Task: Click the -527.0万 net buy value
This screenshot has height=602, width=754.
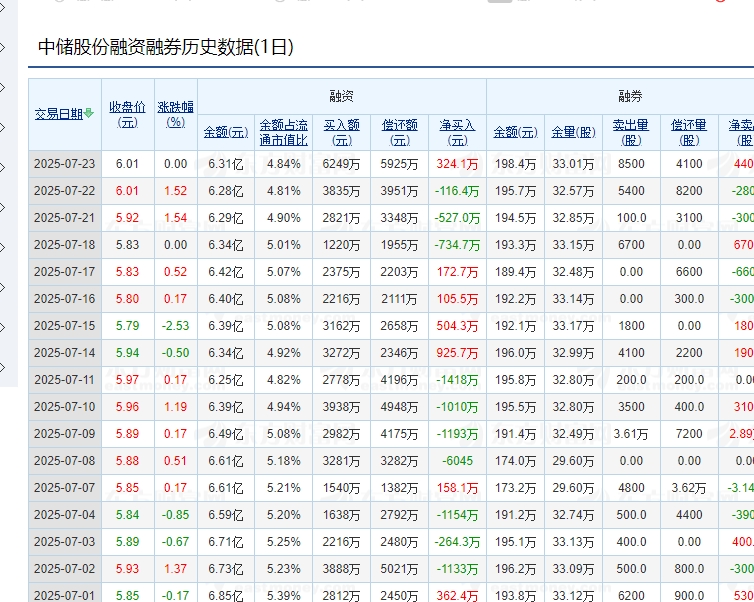Action: (x=457, y=218)
